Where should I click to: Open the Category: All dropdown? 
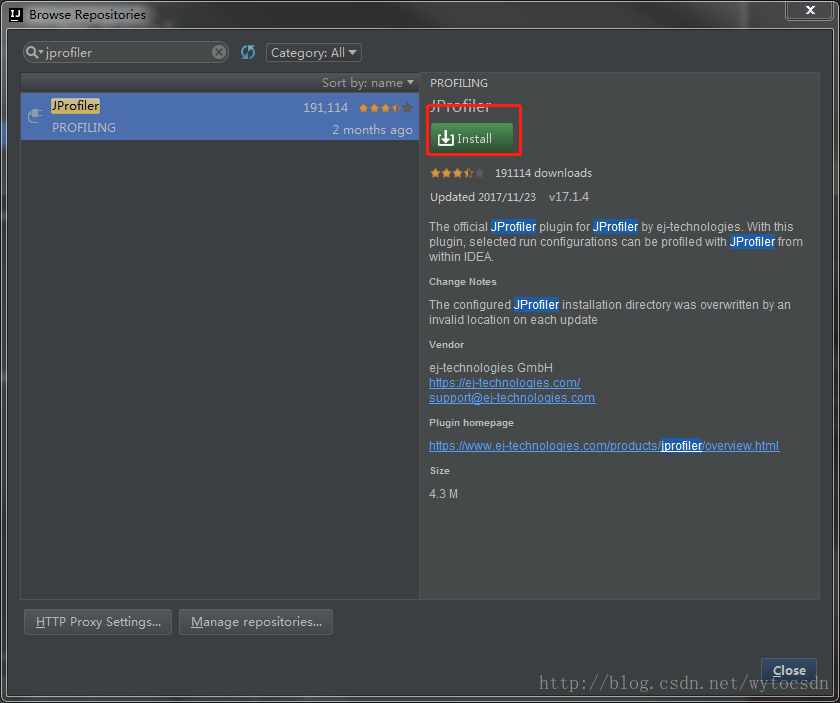314,53
